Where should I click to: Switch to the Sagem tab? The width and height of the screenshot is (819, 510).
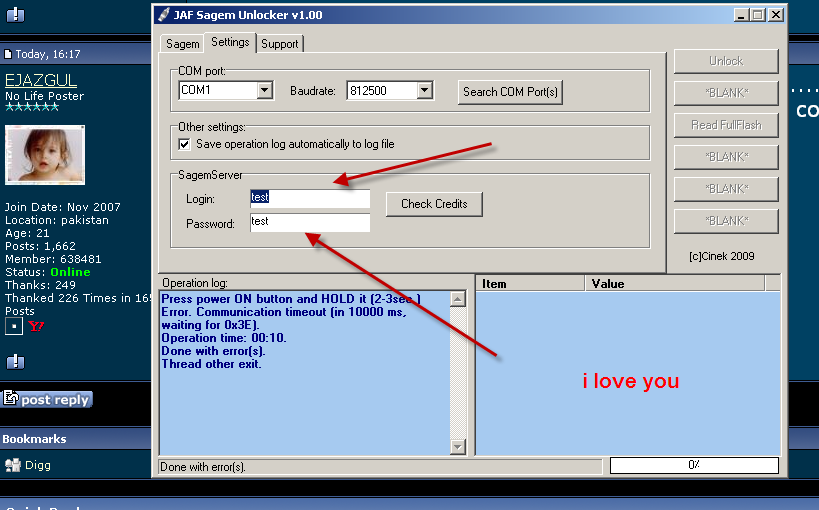click(x=182, y=44)
